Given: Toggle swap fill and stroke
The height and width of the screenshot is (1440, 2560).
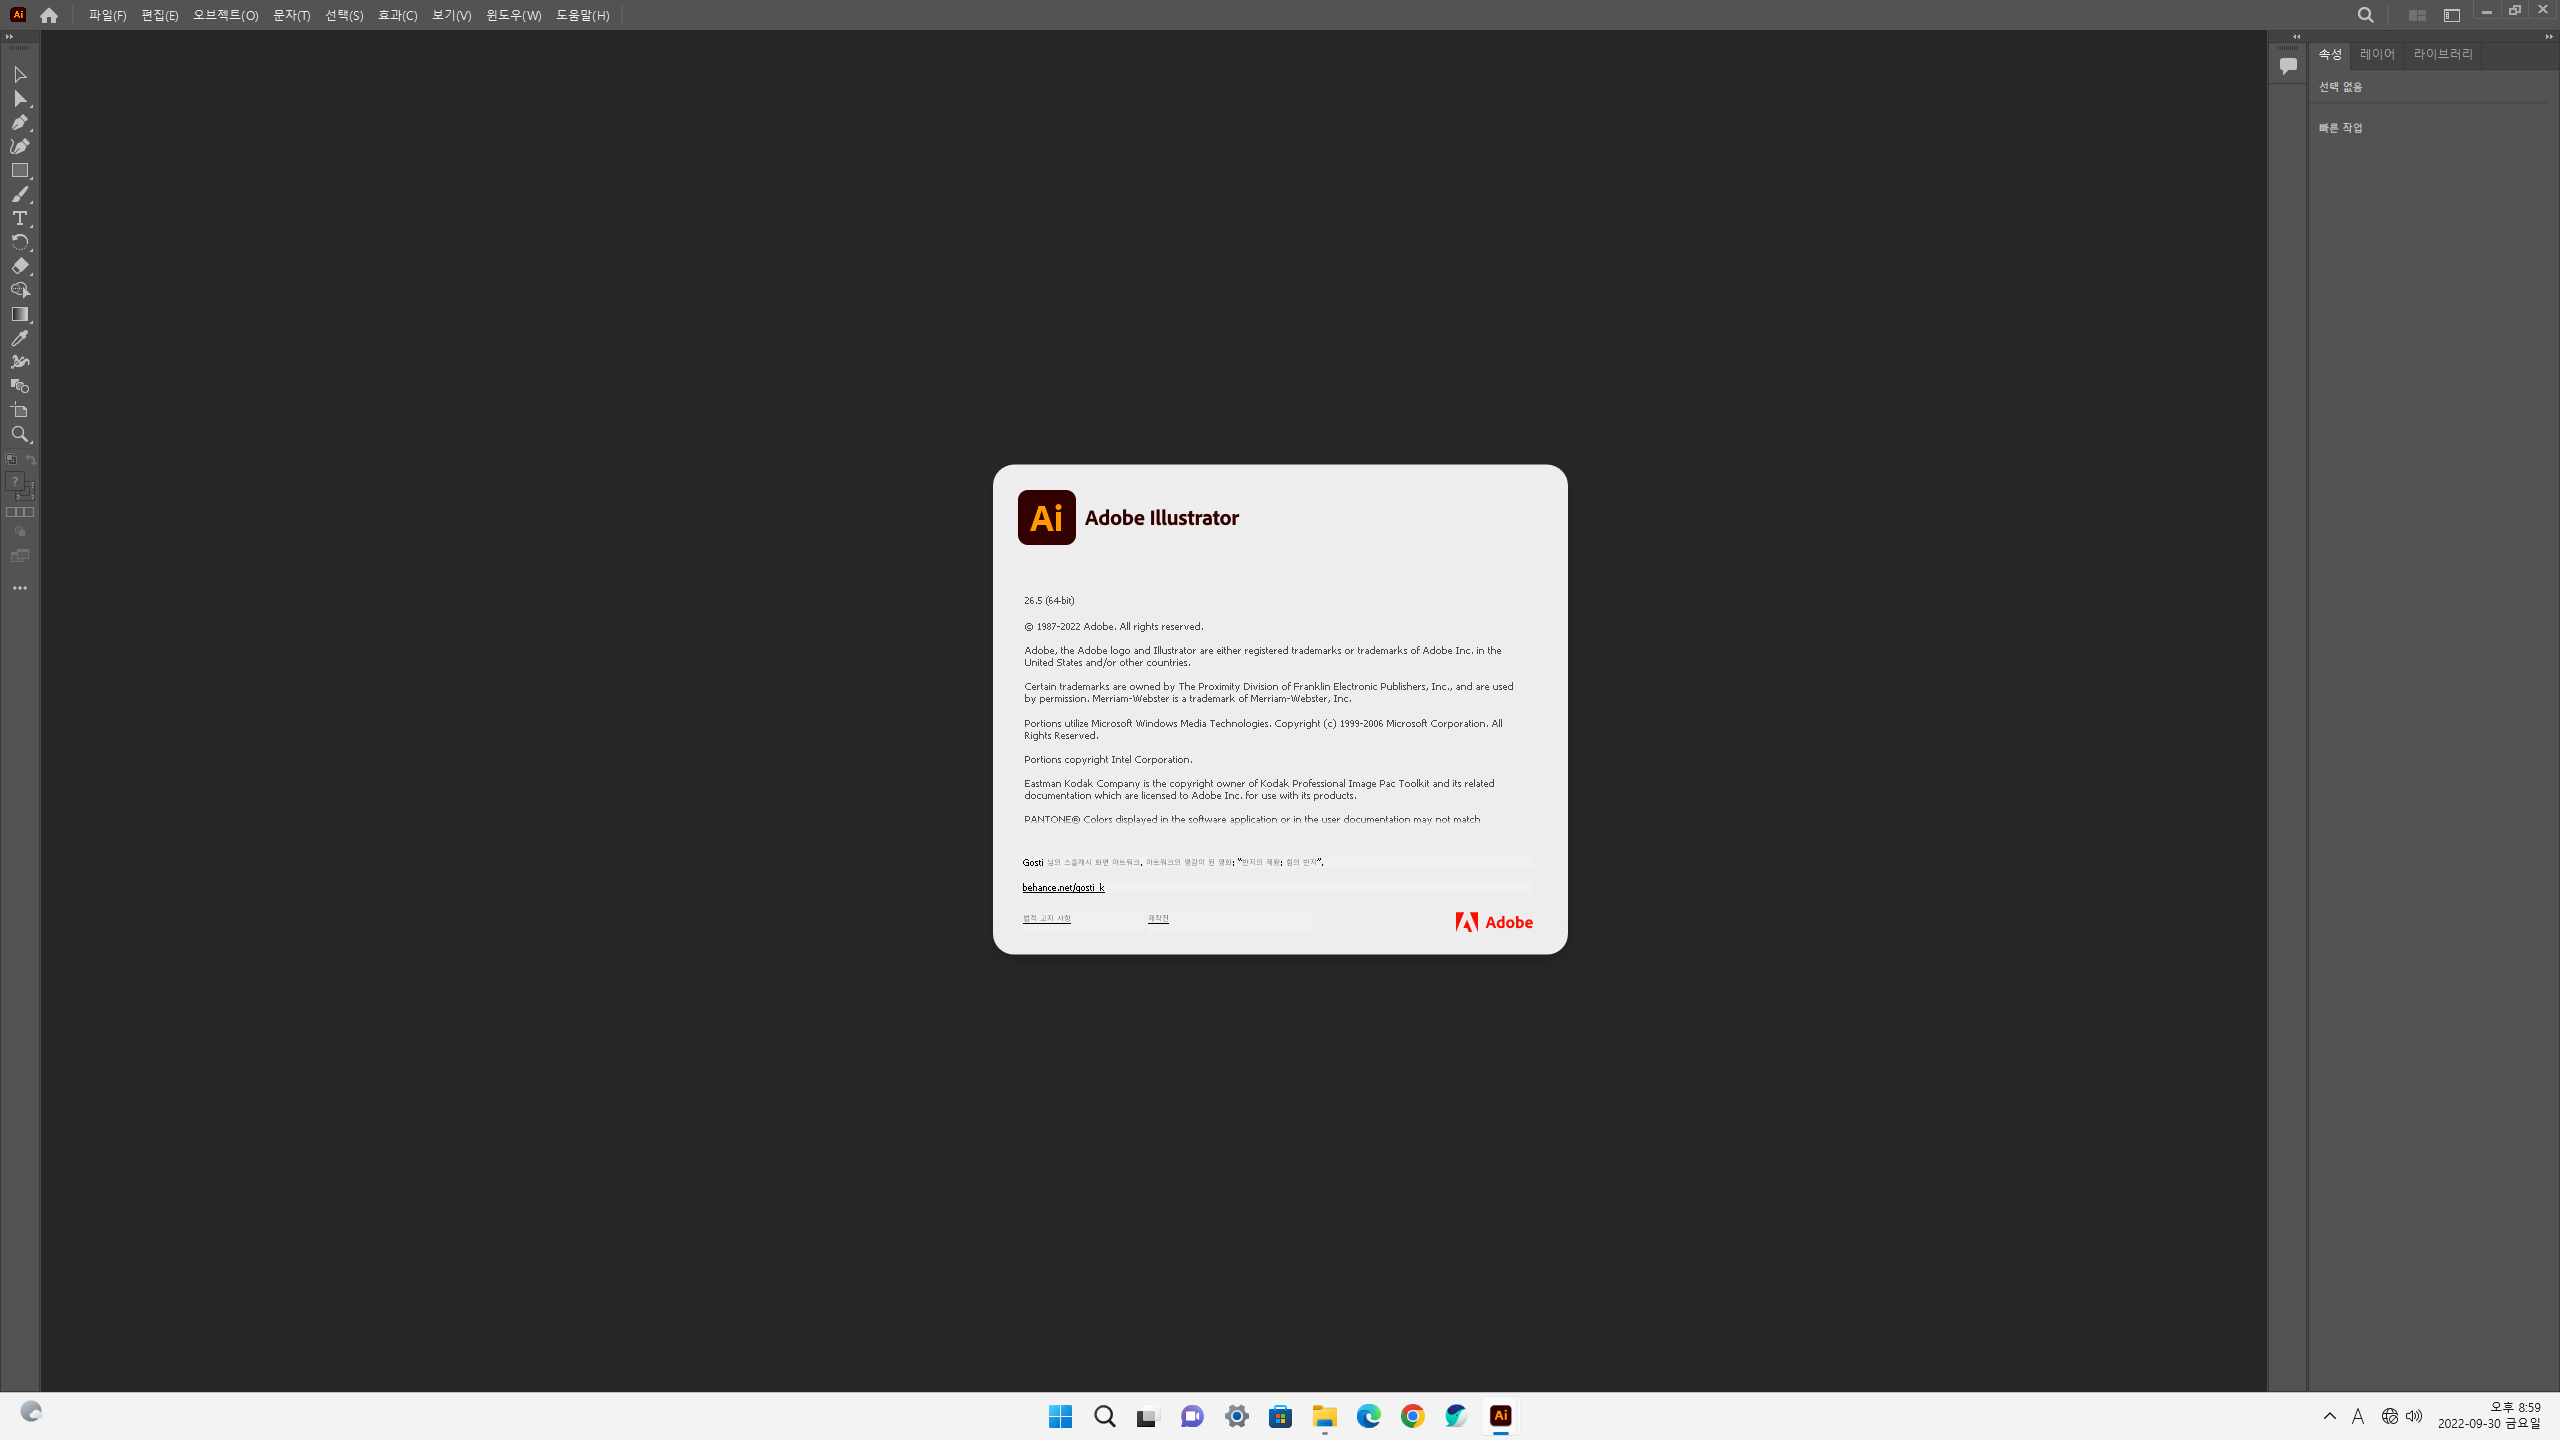Looking at the screenshot, I should (31, 459).
